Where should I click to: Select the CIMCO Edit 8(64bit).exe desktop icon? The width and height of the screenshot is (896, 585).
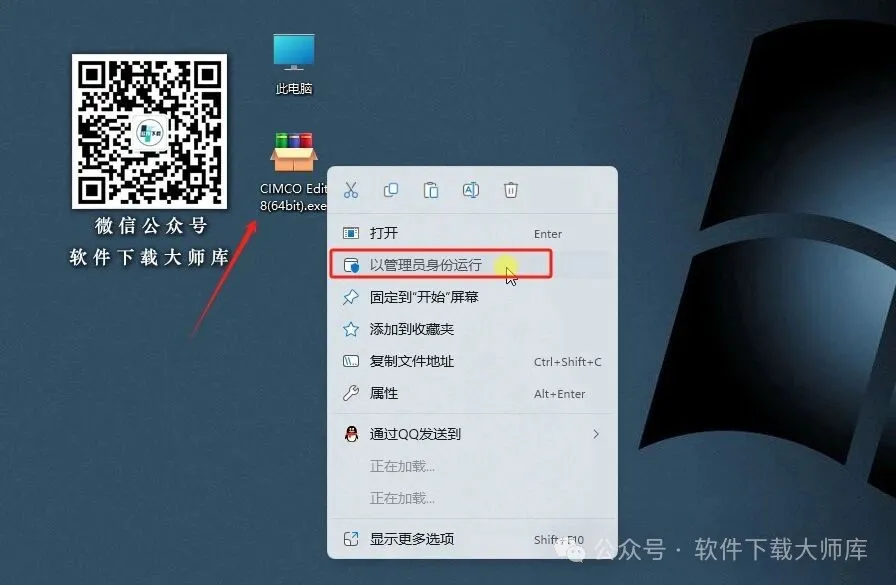pos(293,173)
